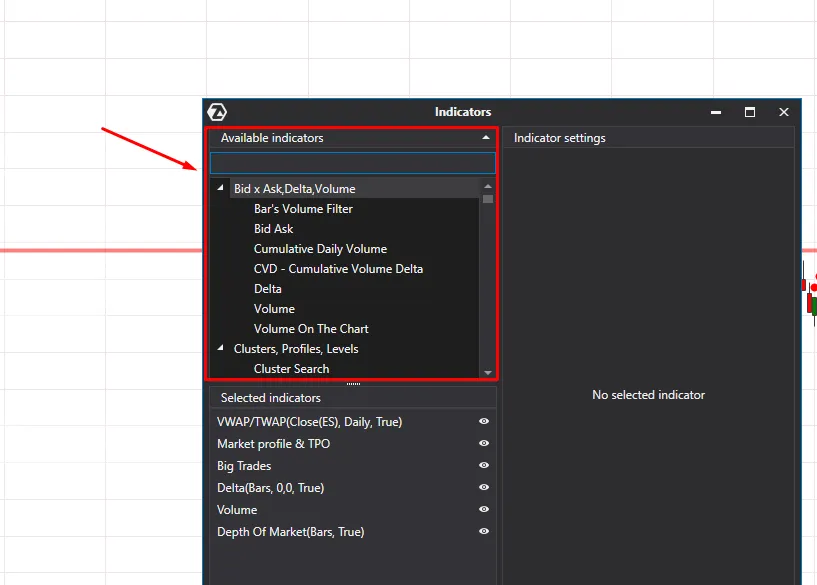Click the ATAS logo icon in title bar

216,112
